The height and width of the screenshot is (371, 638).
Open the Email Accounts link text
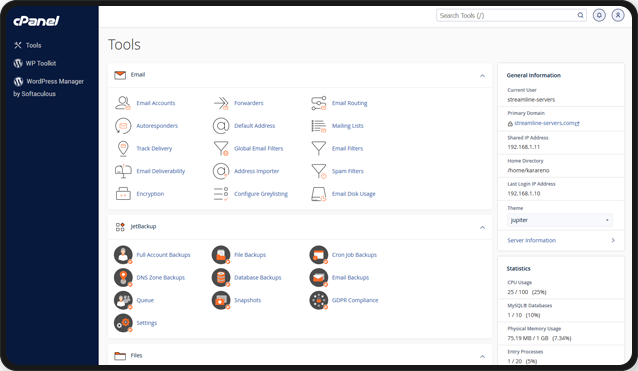point(156,103)
